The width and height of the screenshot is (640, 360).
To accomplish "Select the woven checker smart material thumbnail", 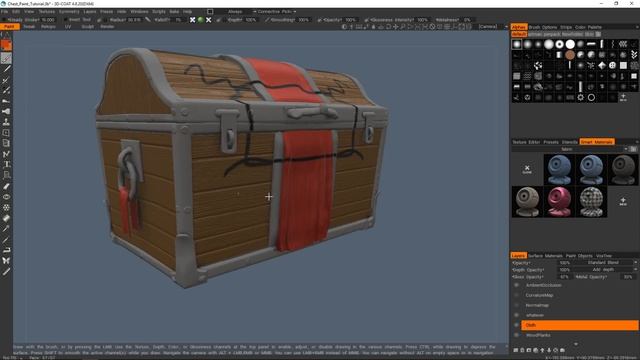I will click(x=591, y=202).
